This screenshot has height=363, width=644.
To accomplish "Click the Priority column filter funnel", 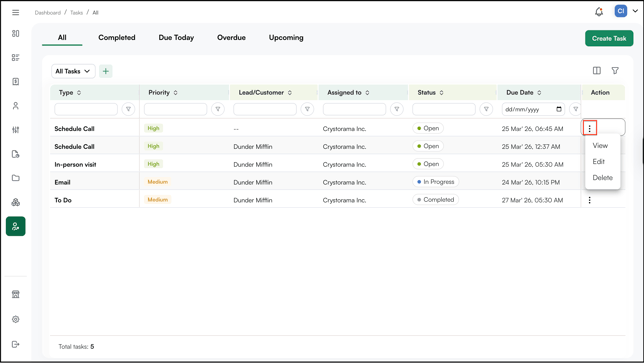I will click(218, 109).
